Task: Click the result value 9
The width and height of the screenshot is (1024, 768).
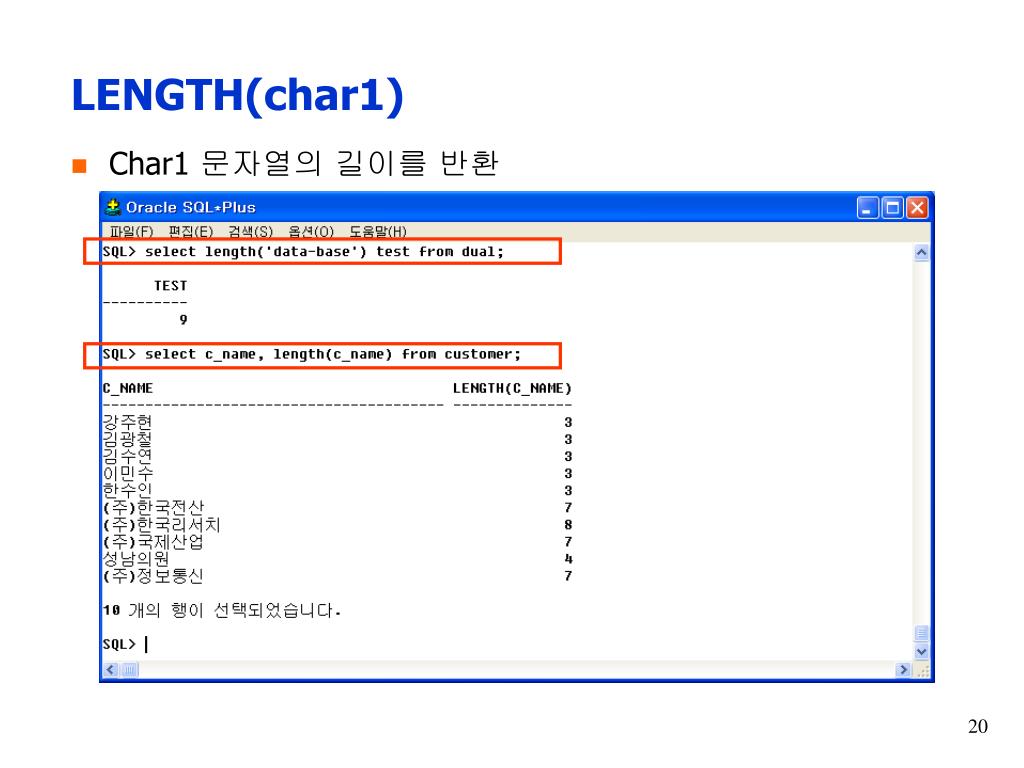Action: click(184, 320)
